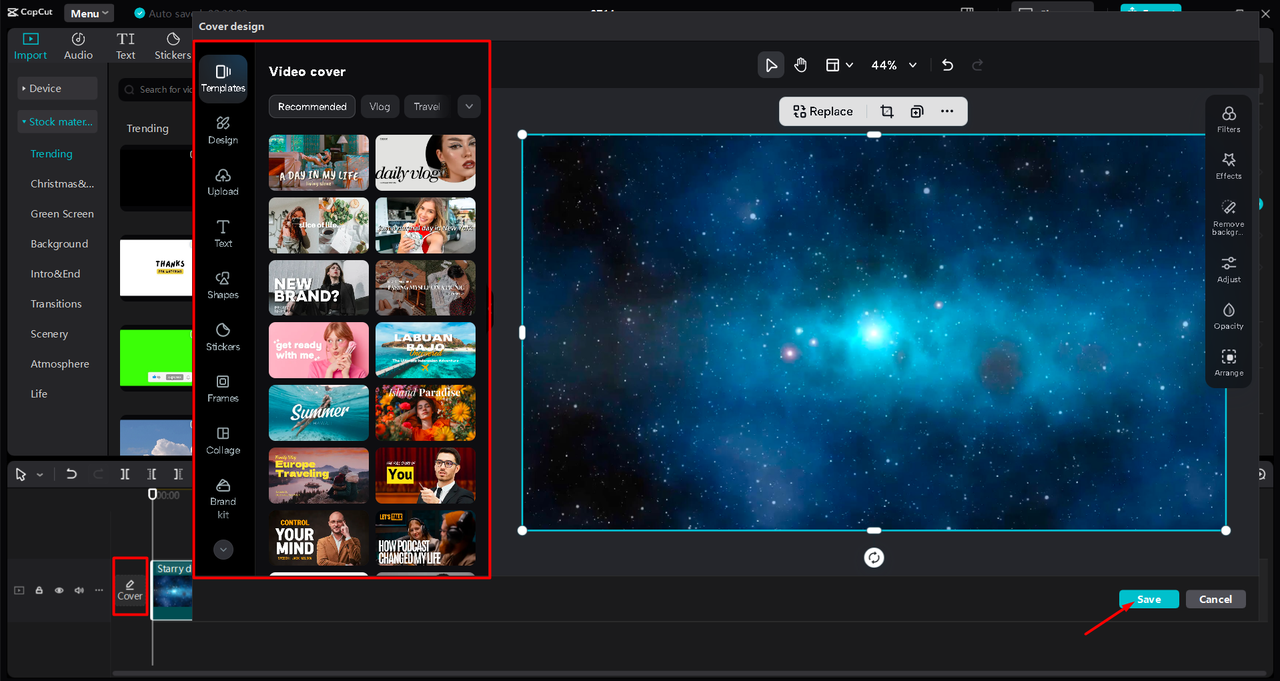Duplicate the selected image

917,111
